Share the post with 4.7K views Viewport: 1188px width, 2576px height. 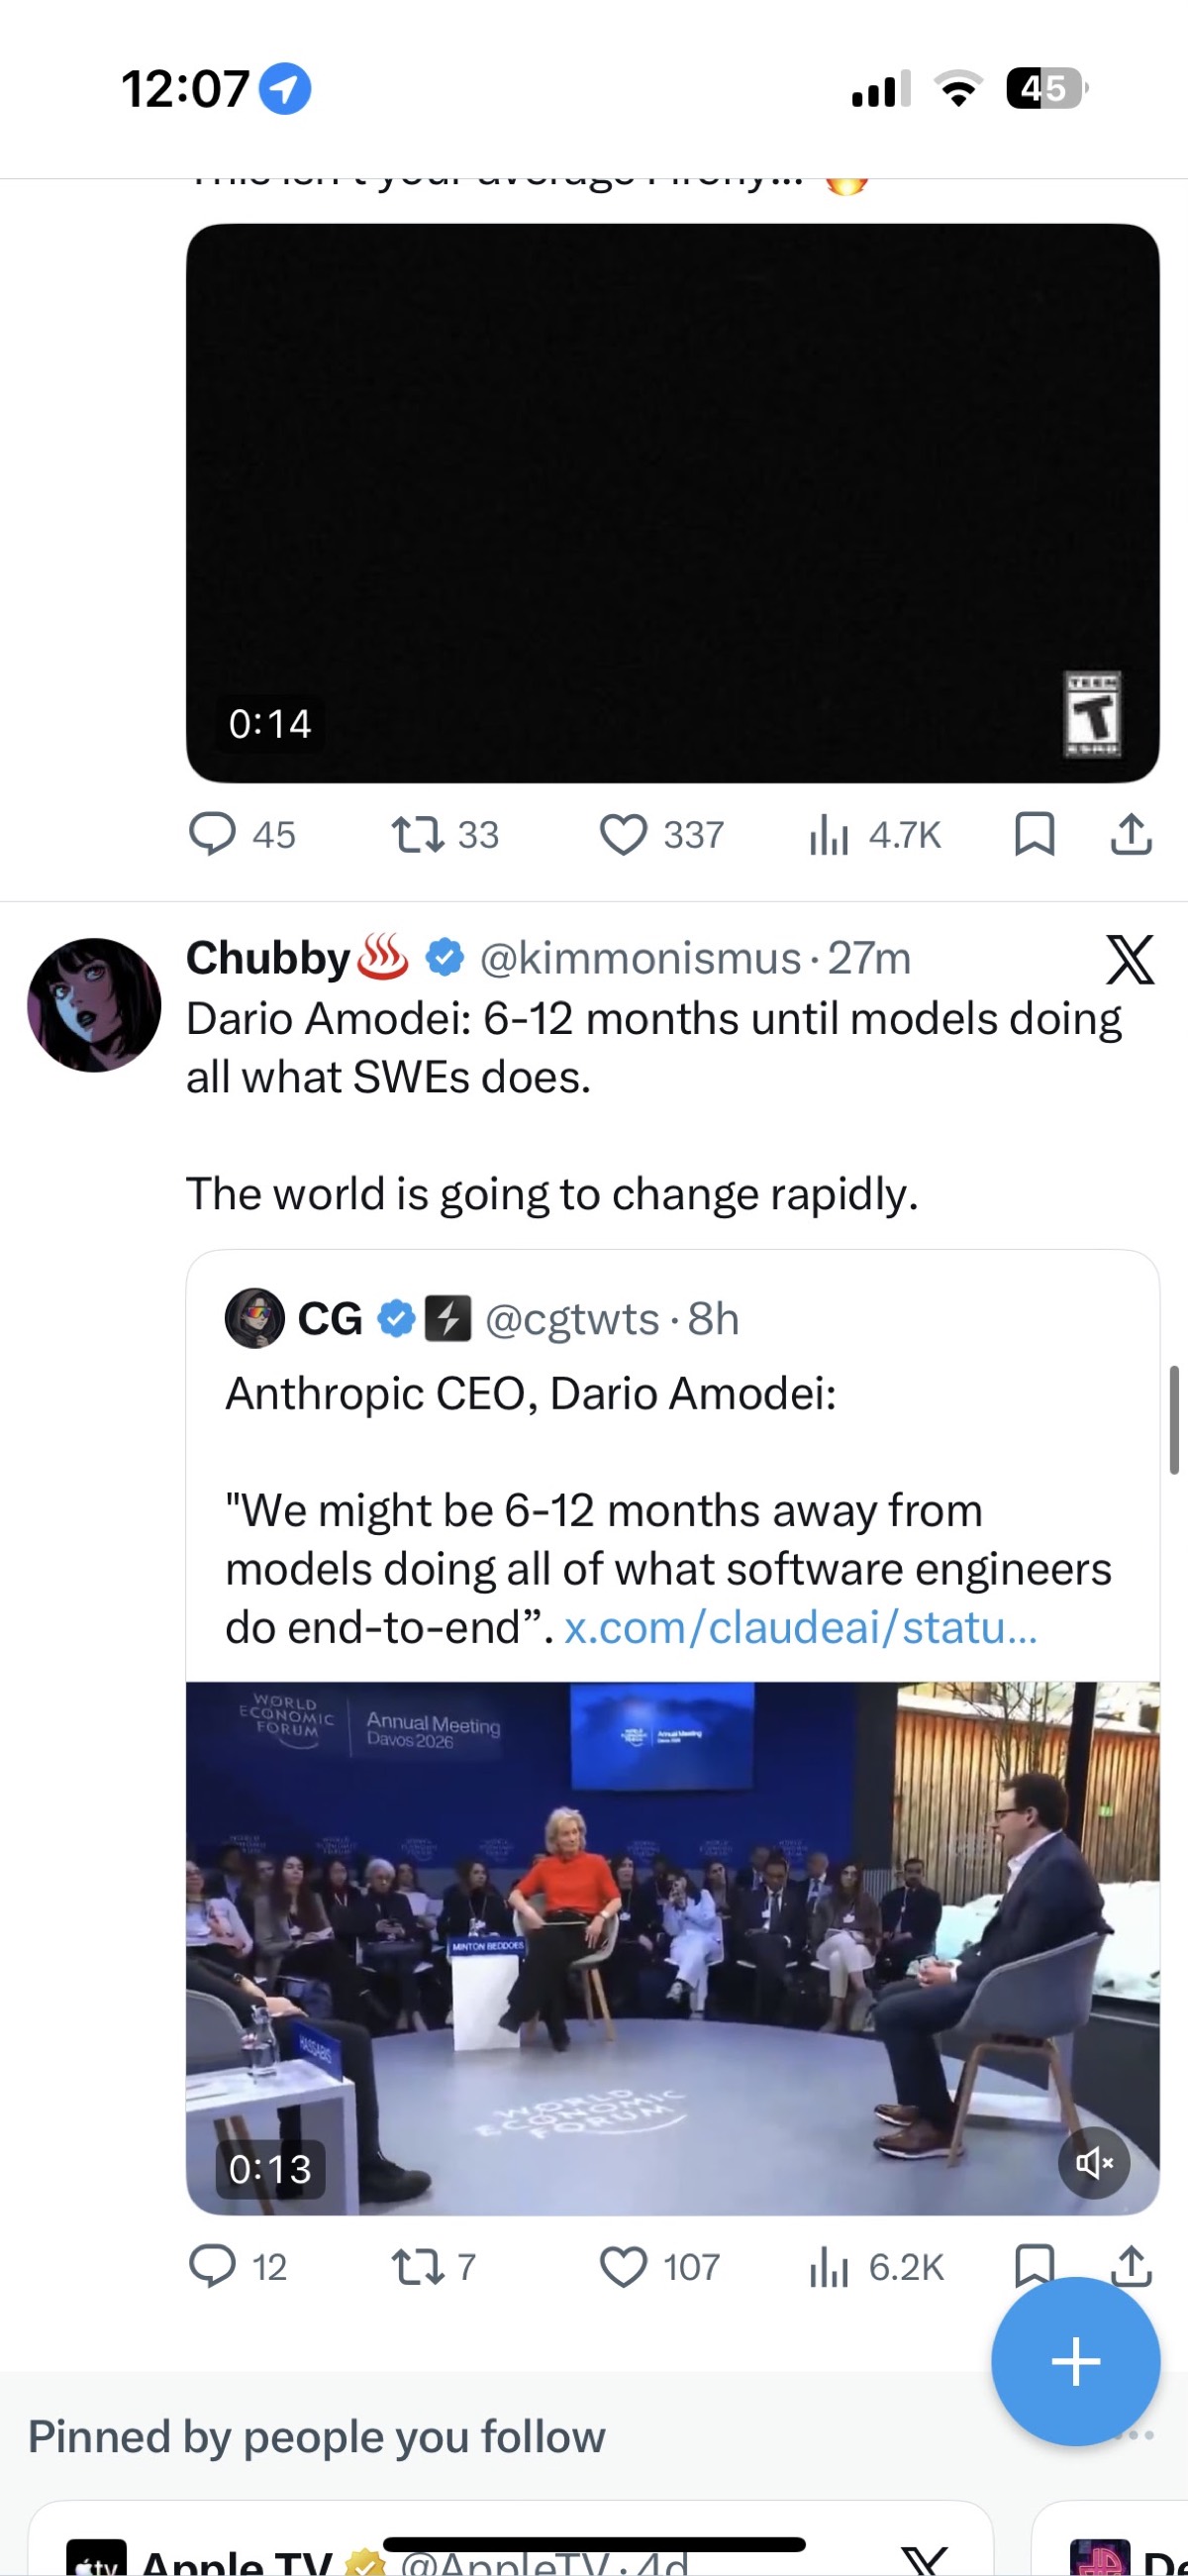pos(1131,834)
